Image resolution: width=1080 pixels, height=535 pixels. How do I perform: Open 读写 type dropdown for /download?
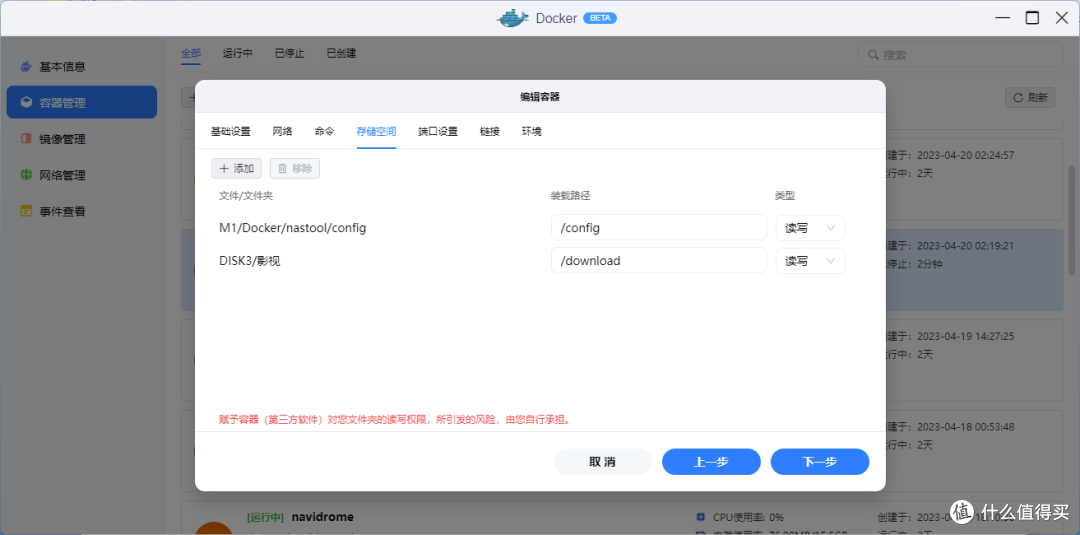coord(811,261)
